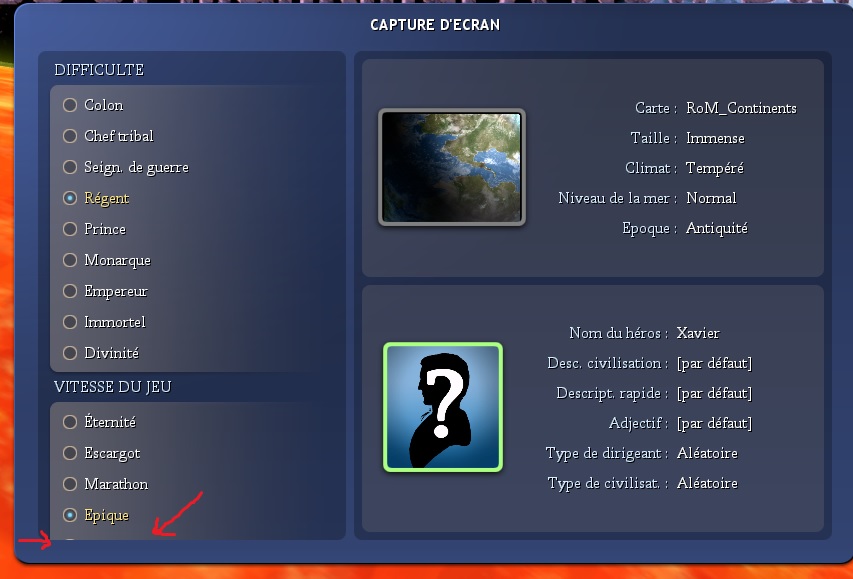The height and width of the screenshot is (579, 853).
Task: Choose Empereur difficulty option
Action: [70, 291]
